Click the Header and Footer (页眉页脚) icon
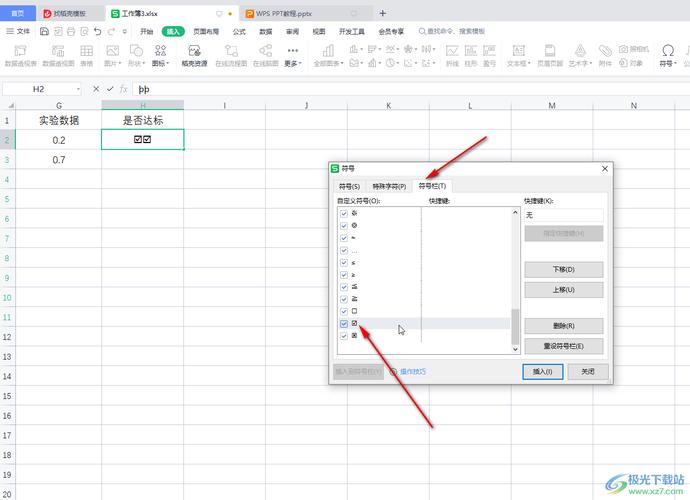The height and width of the screenshot is (500, 690). (x=550, y=55)
